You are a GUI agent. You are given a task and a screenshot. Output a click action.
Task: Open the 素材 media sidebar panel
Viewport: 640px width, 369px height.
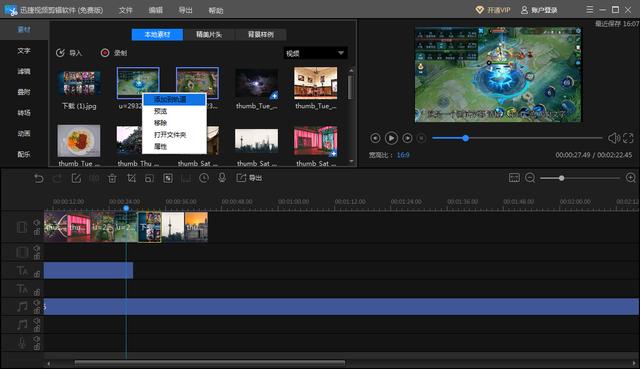24,29
